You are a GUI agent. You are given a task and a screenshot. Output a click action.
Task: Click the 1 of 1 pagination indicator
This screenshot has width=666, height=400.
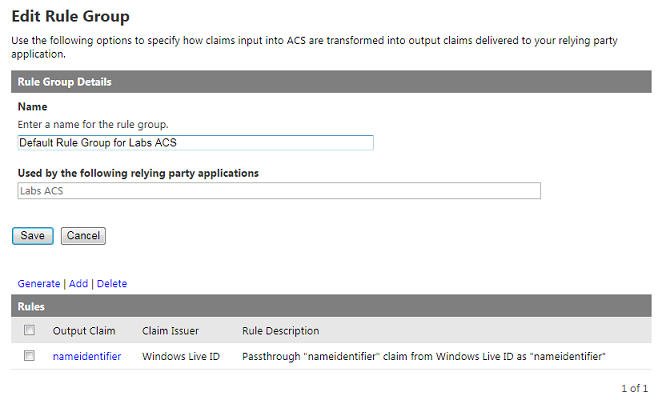point(635,388)
